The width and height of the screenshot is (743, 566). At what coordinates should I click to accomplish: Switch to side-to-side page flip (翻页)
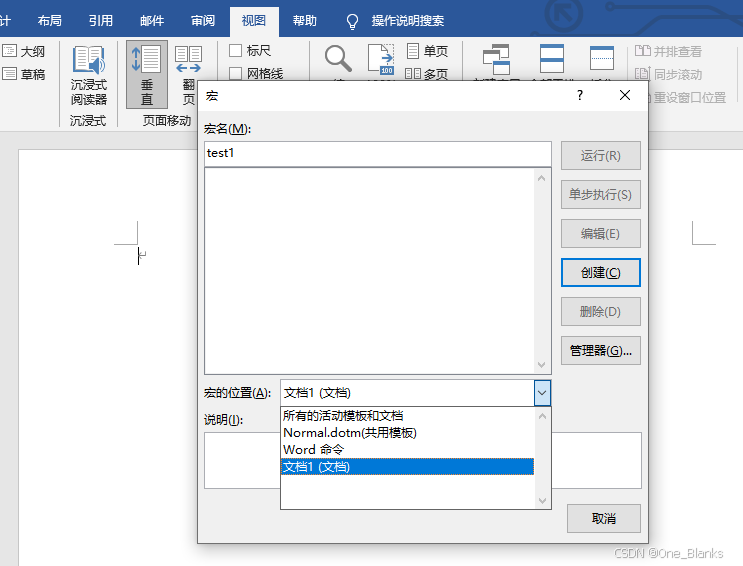point(189,75)
